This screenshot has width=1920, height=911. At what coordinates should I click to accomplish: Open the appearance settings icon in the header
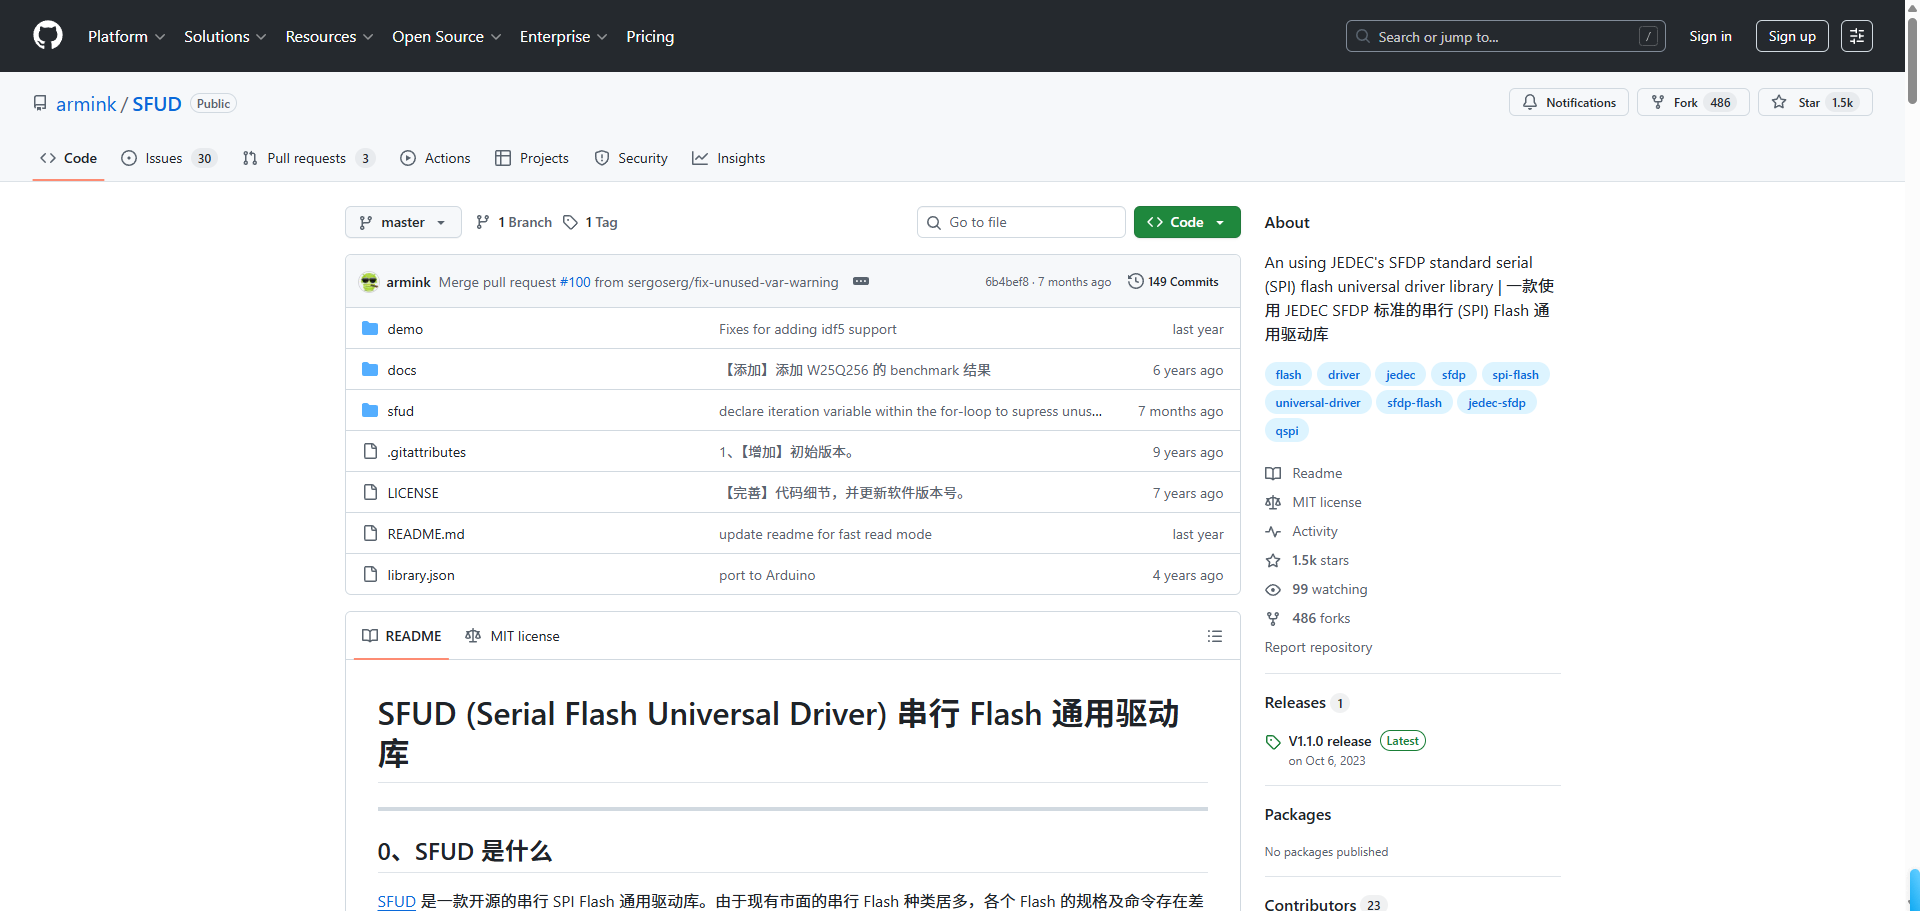point(1857,36)
